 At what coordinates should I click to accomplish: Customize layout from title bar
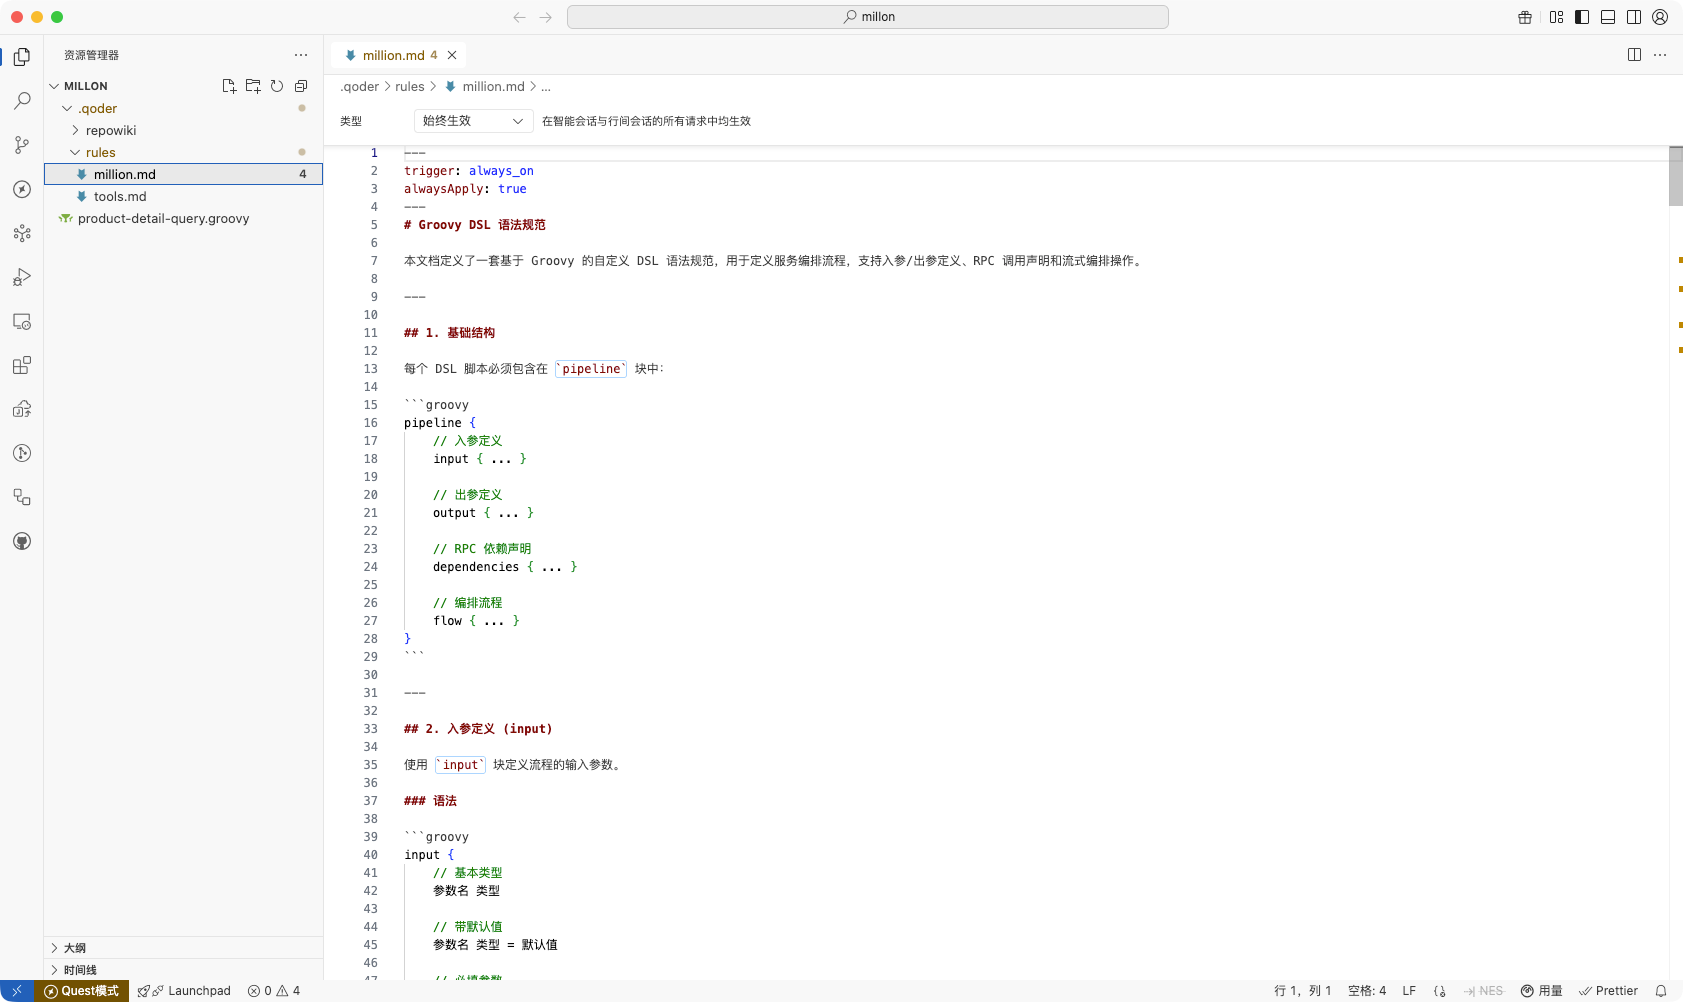1556,17
